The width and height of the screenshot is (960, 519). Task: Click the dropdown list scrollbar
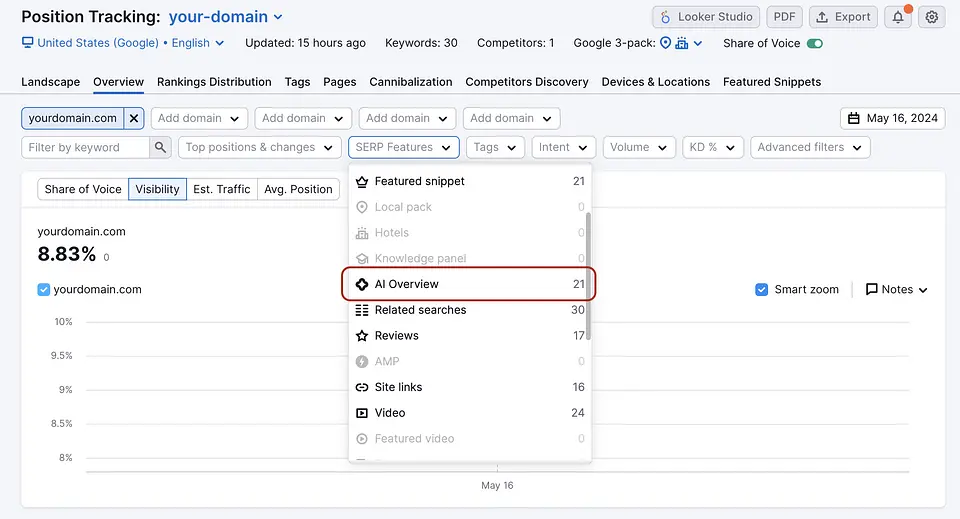pyautogui.click(x=588, y=275)
